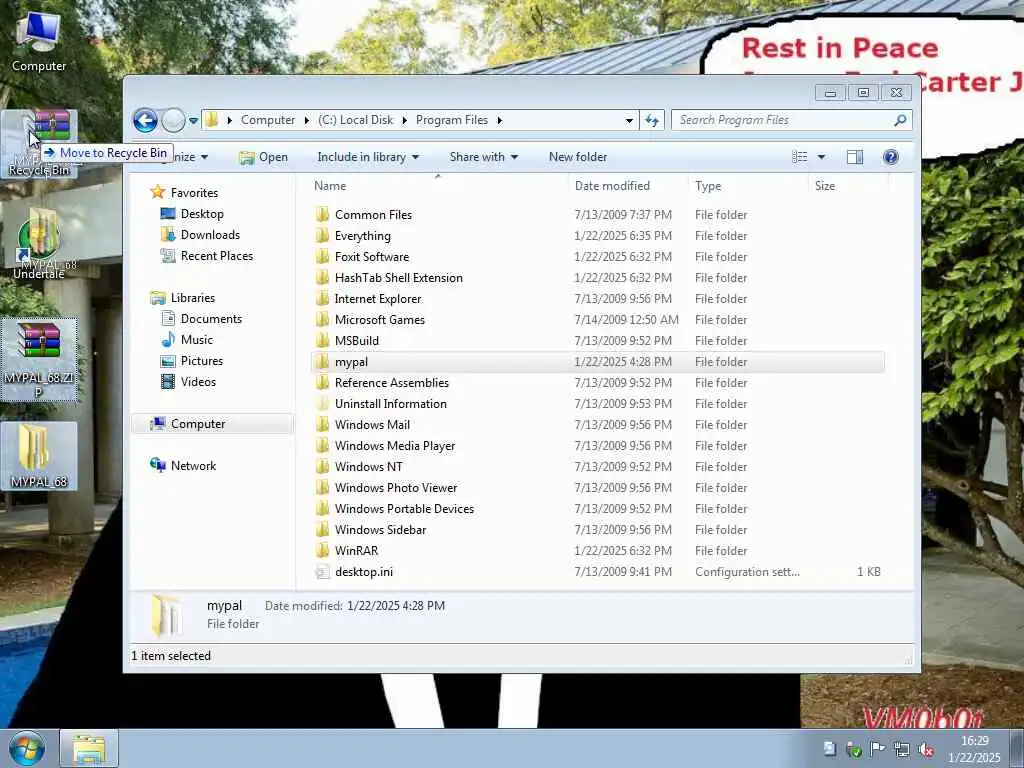Image resolution: width=1024 pixels, height=768 pixels.
Task: Open Downloads in Favorites
Action: click(x=210, y=235)
